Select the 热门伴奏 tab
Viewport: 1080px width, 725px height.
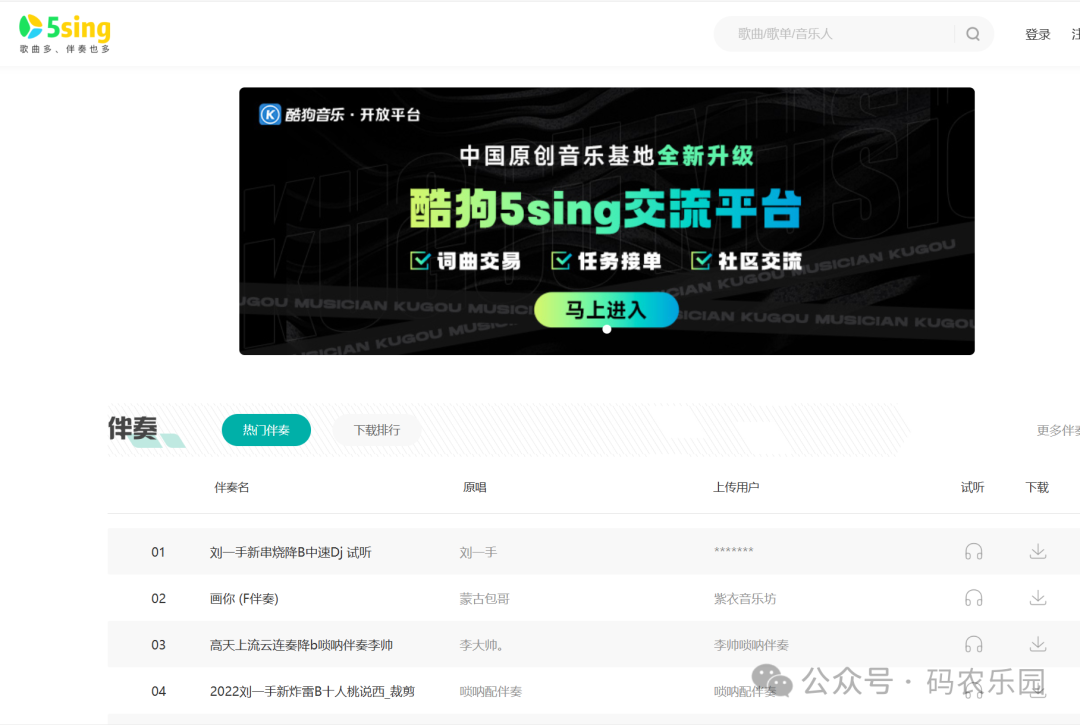point(266,430)
